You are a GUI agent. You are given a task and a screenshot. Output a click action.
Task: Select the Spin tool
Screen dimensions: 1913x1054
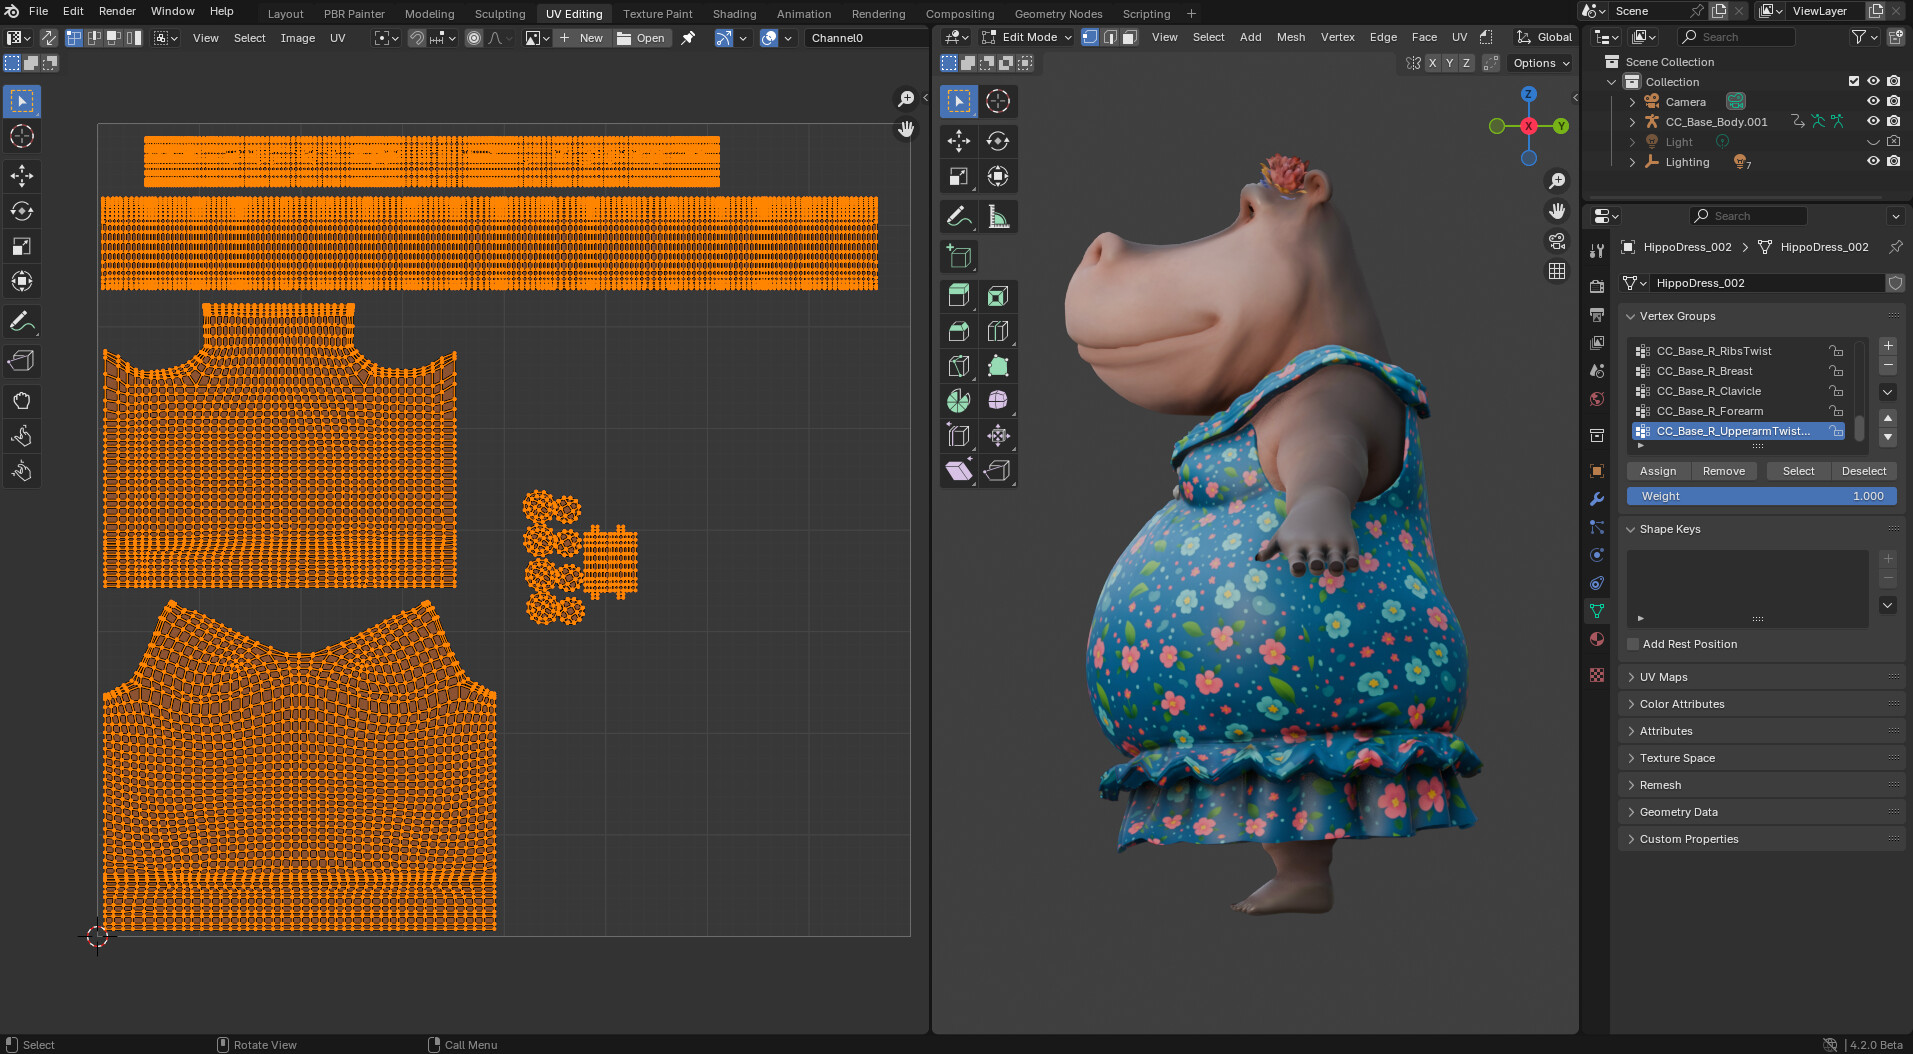click(x=959, y=401)
